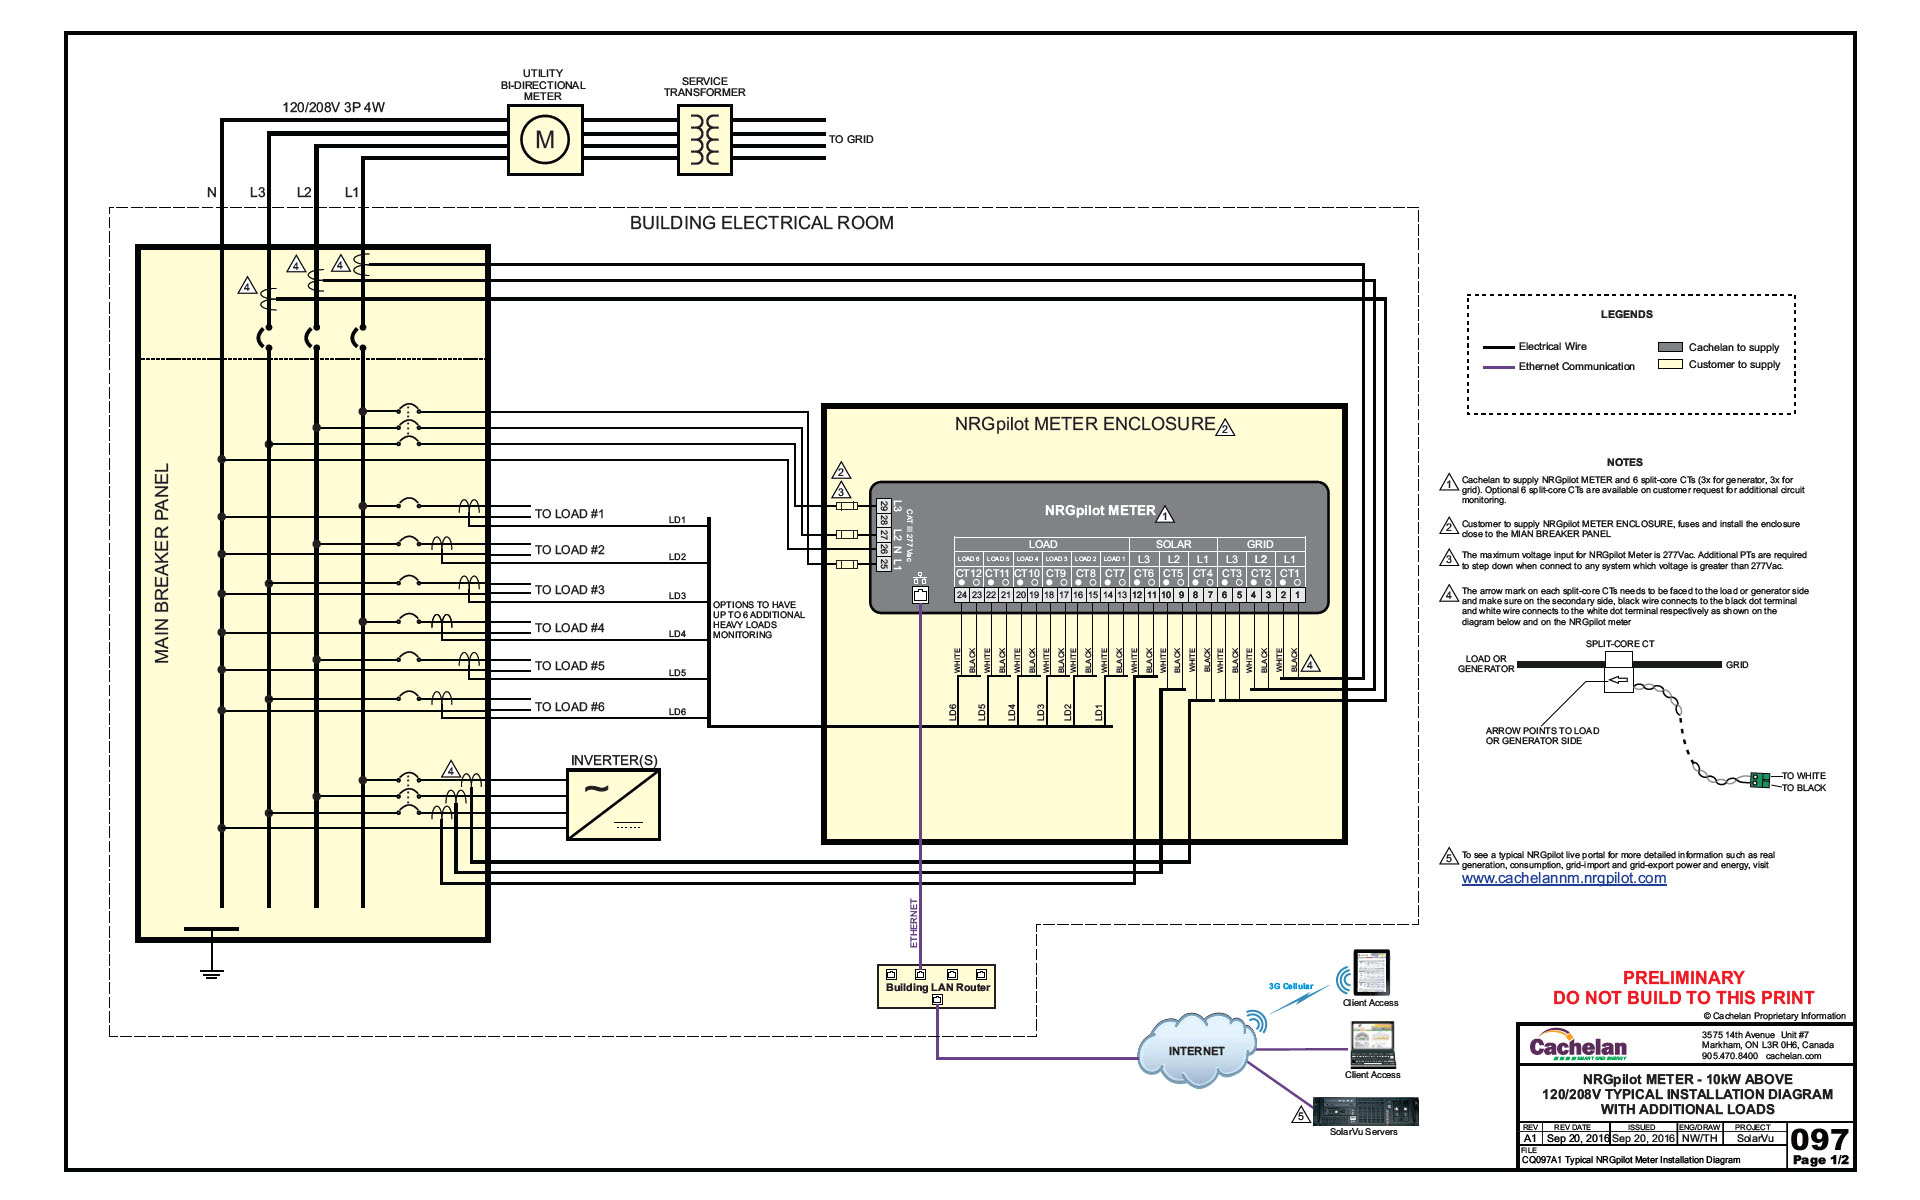Click the TO LOAD #5 label
This screenshot has width=1920, height=1200.
click(569, 666)
